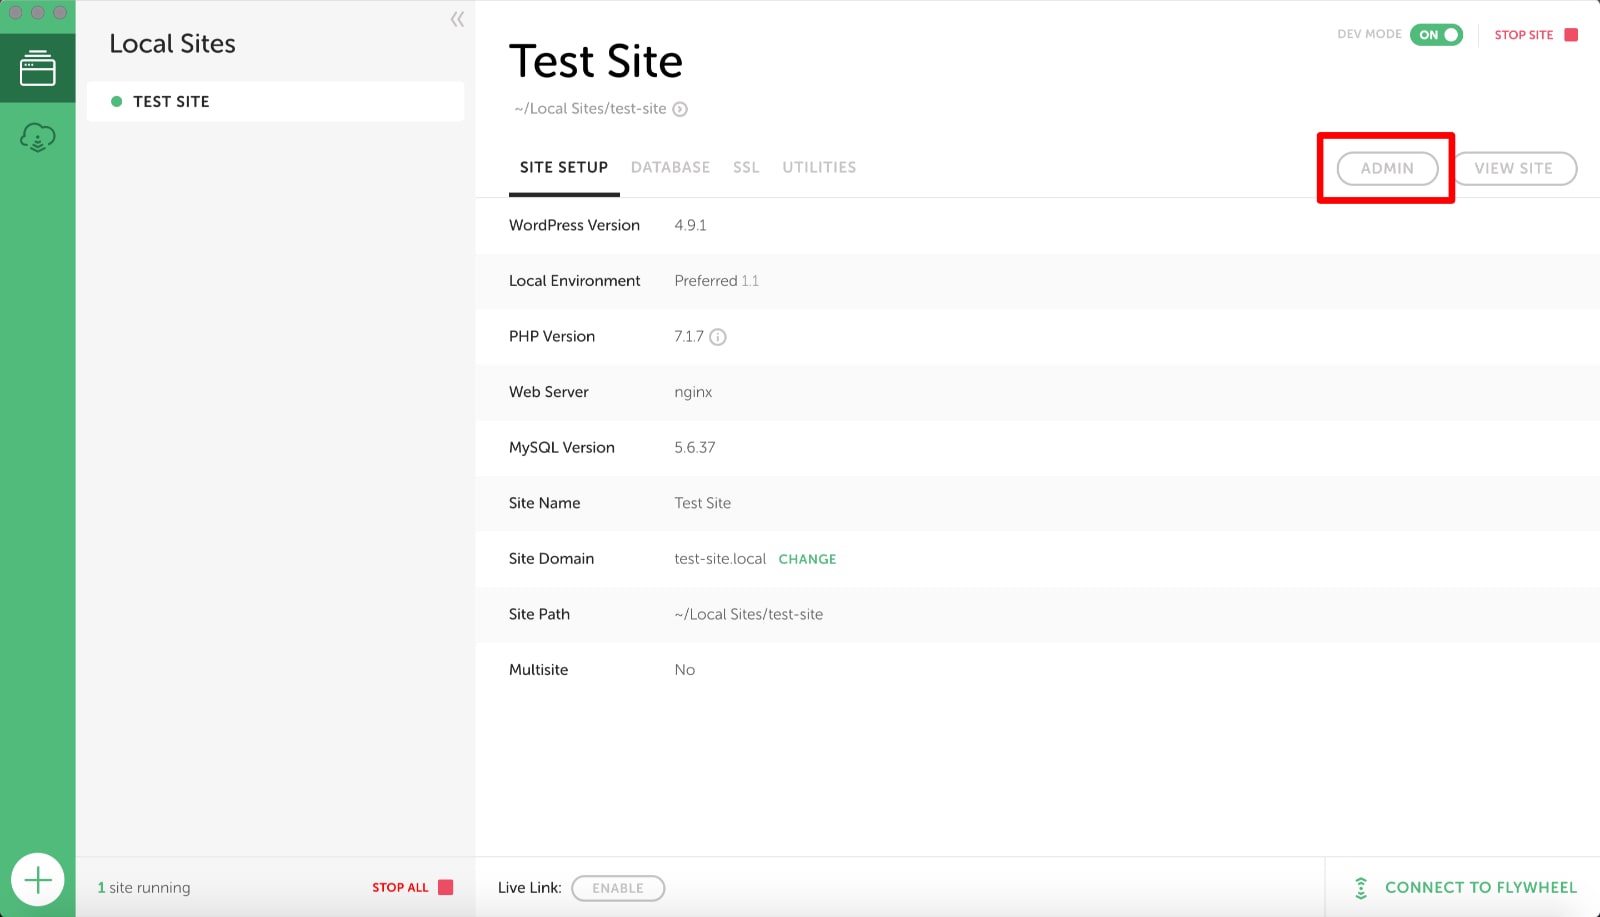Click the Stop Site text
Image resolution: width=1600 pixels, height=917 pixels.
coord(1524,35)
